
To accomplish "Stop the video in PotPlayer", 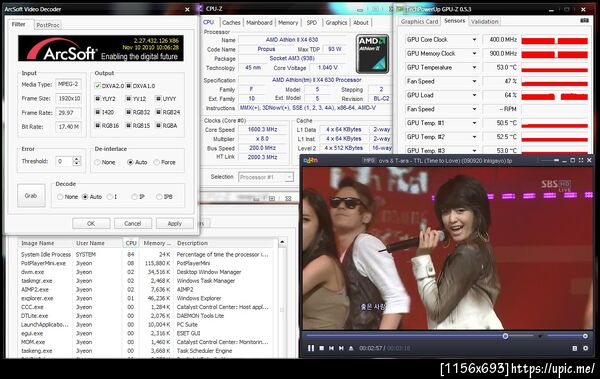I will click(321, 348).
